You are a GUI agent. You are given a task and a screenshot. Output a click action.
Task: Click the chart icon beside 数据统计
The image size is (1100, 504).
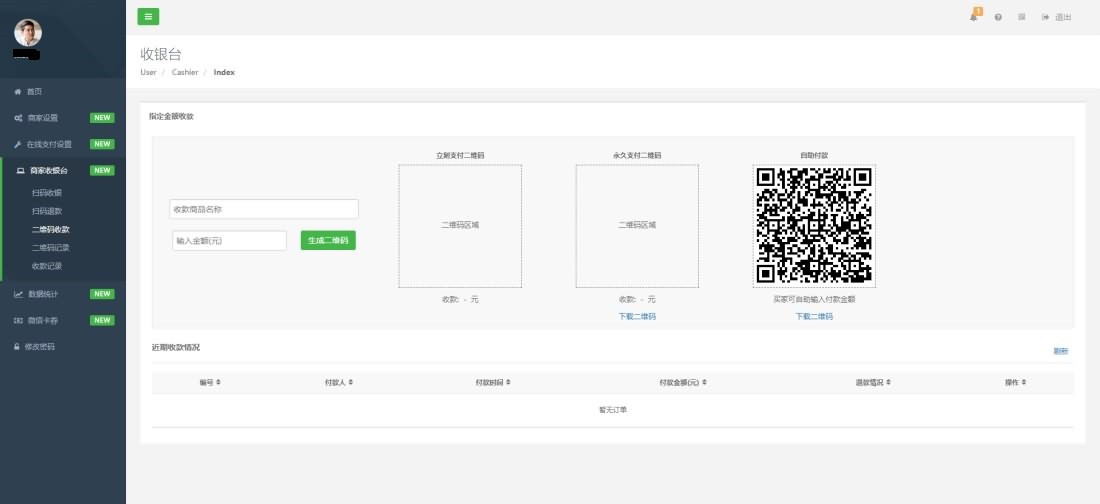click(x=18, y=293)
